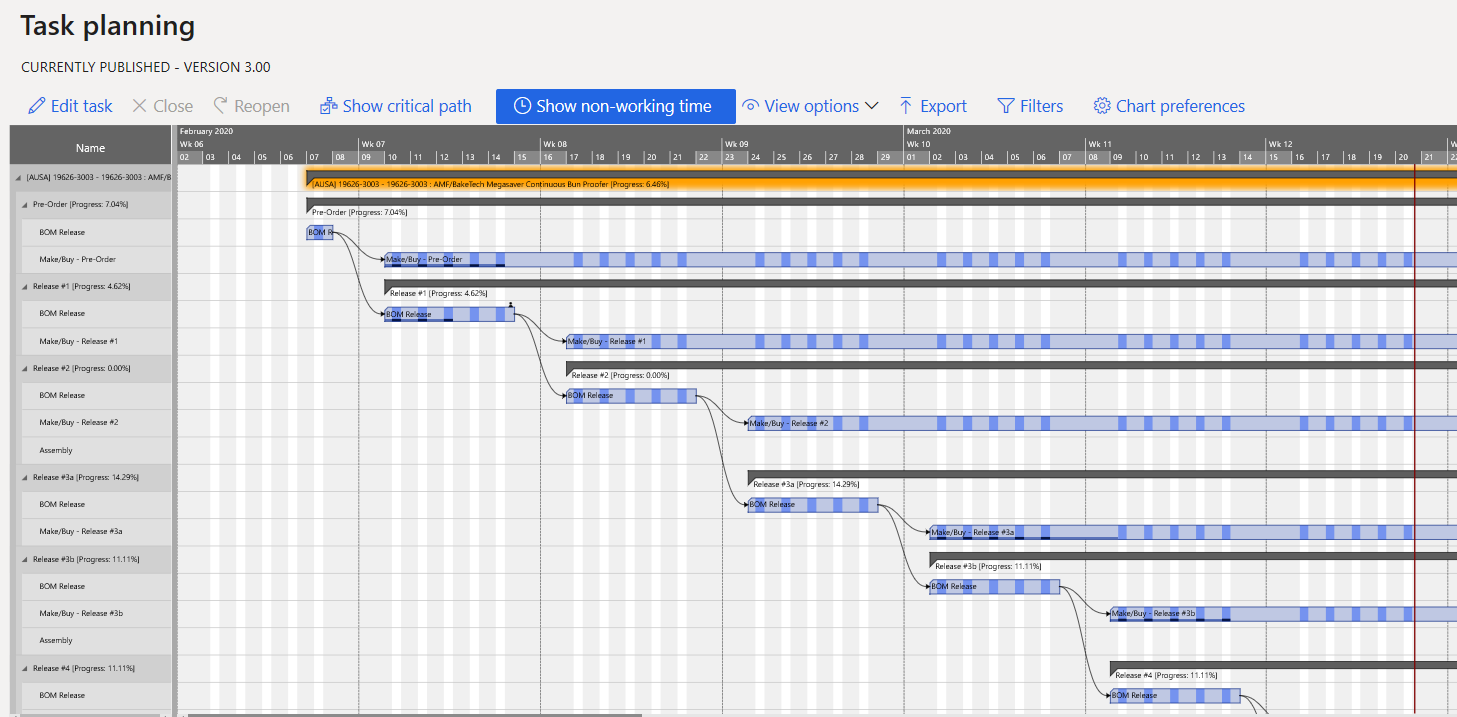Image resolution: width=1457 pixels, height=717 pixels.
Task: Select Assembly row under Release #2
Action: pos(56,451)
